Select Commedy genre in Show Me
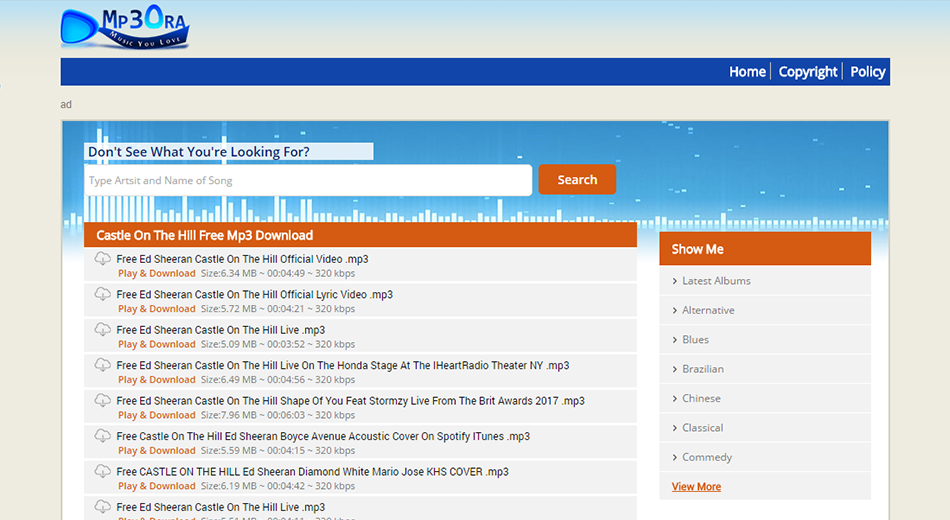Image resolution: width=950 pixels, height=520 pixels. tap(707, 457)
